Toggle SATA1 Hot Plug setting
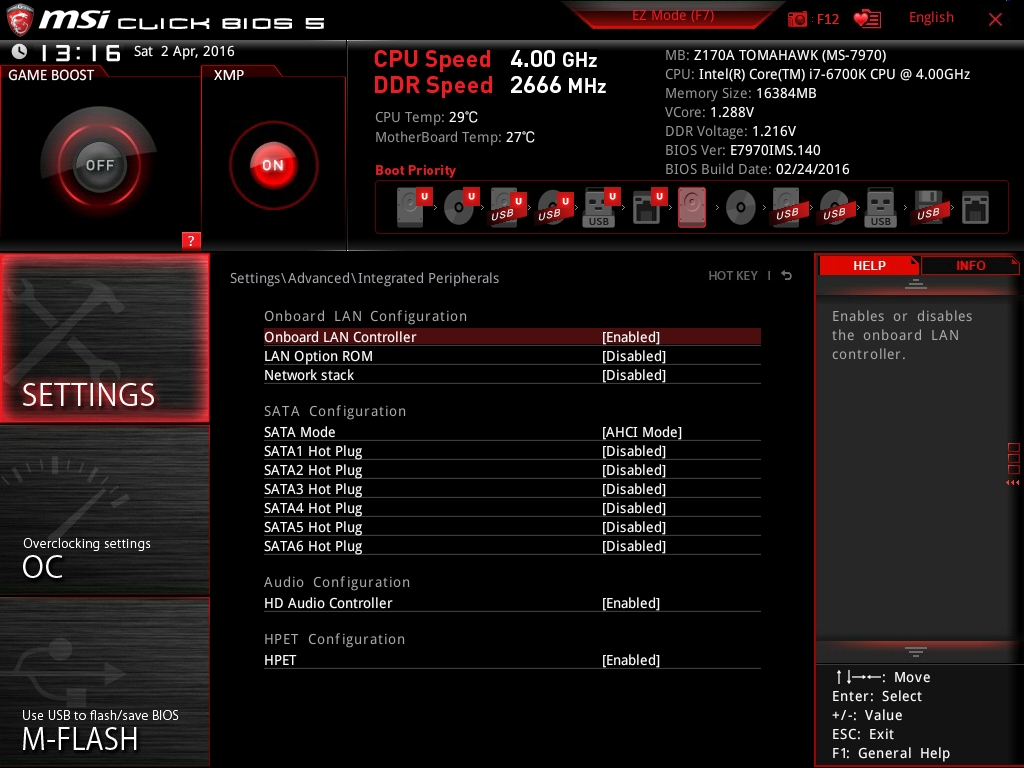The height and width of the screenshot is (768, 1024). 512,451
